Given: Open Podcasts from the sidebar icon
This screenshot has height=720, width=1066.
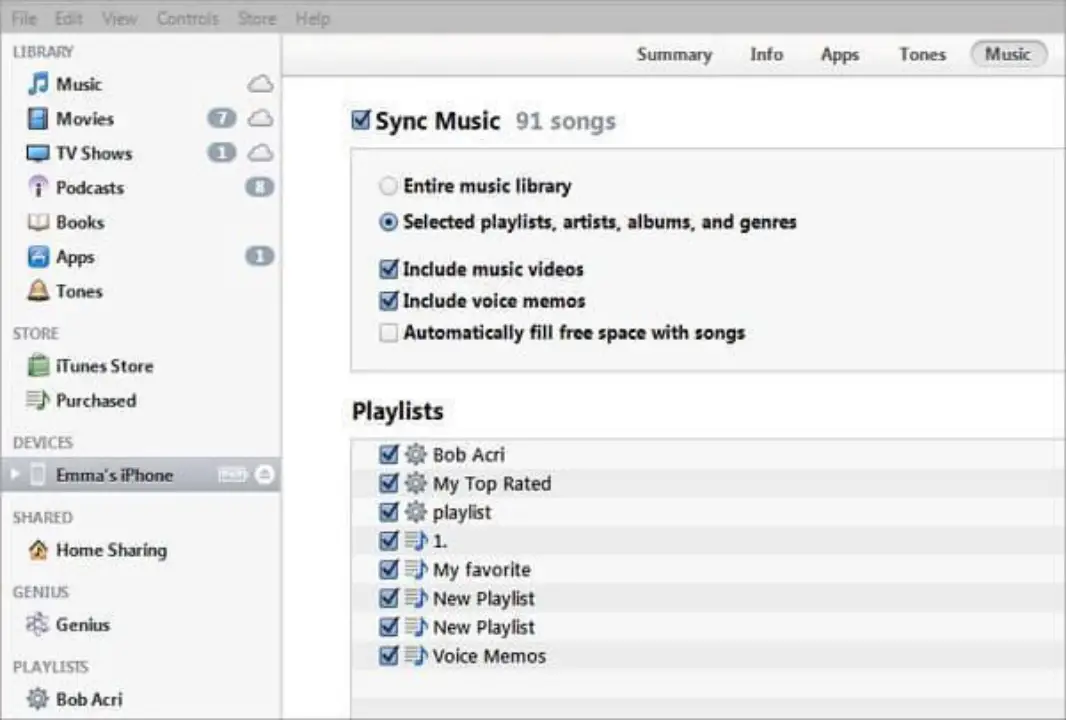Looking at the screenshot, I should 38,188.
